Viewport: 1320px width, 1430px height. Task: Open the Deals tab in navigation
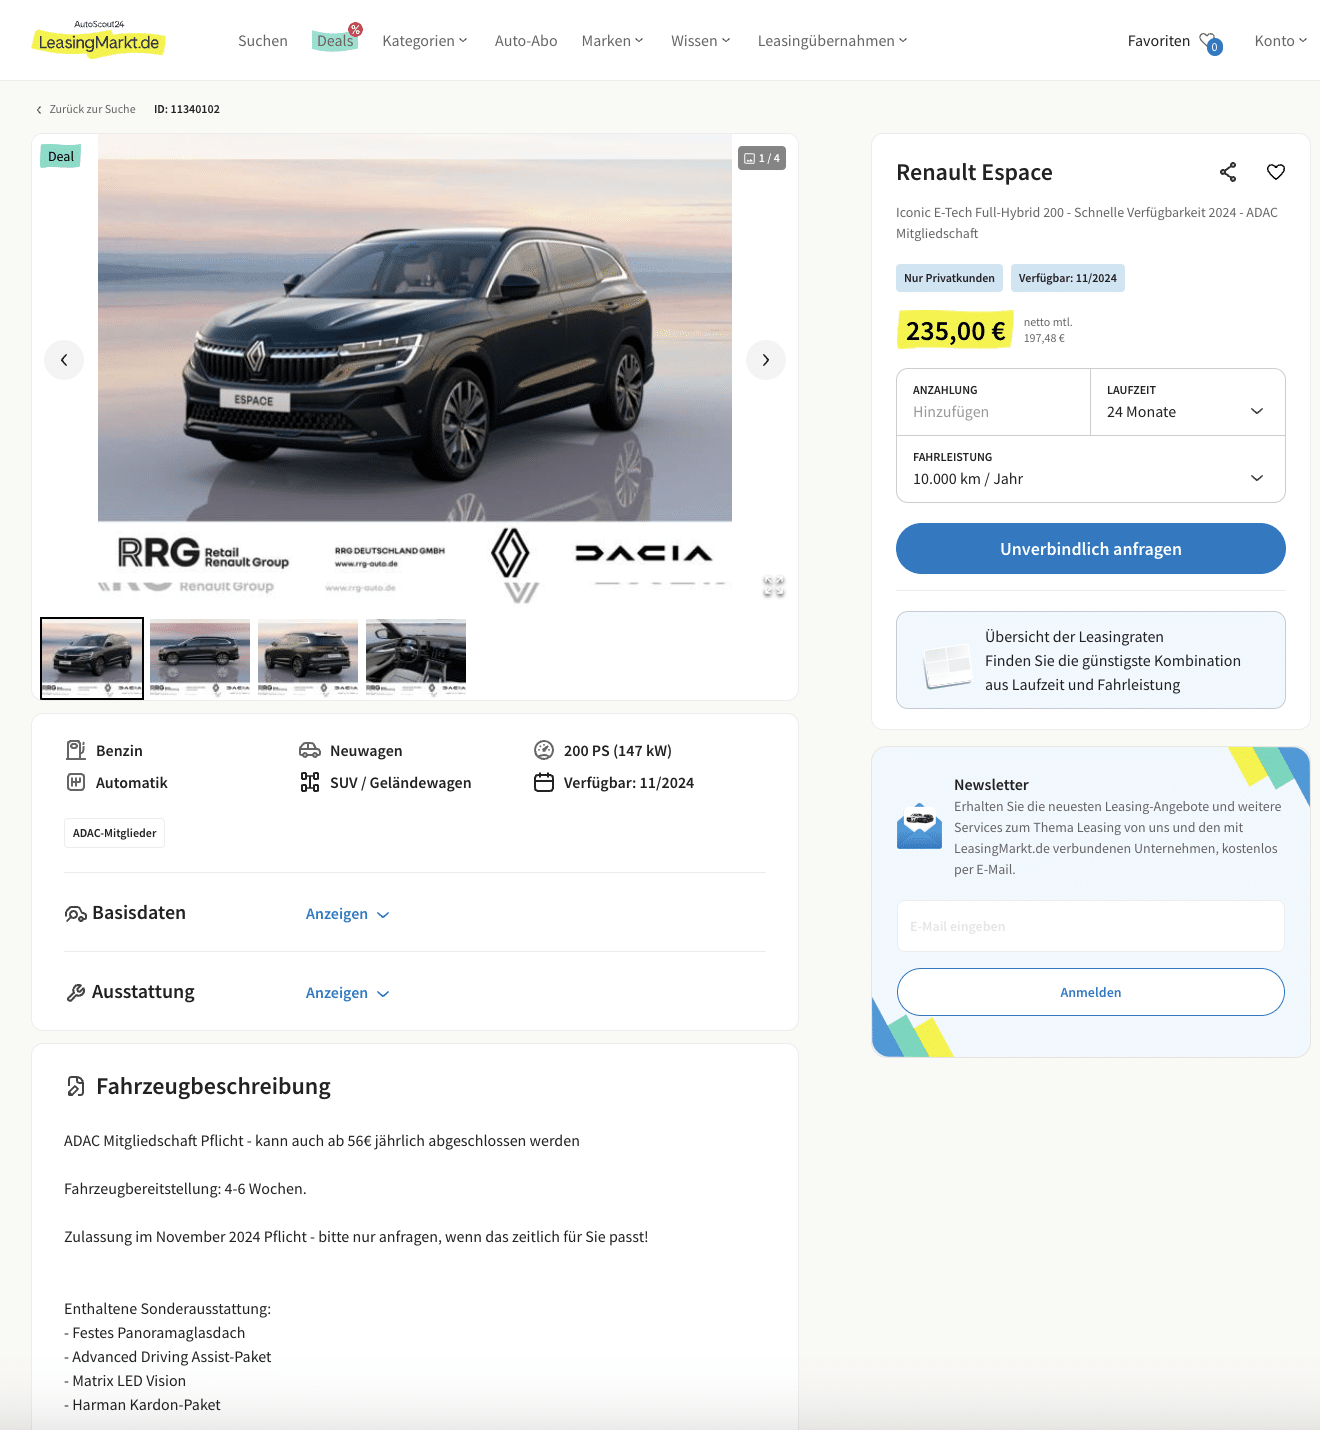click(x=335, y=41)
